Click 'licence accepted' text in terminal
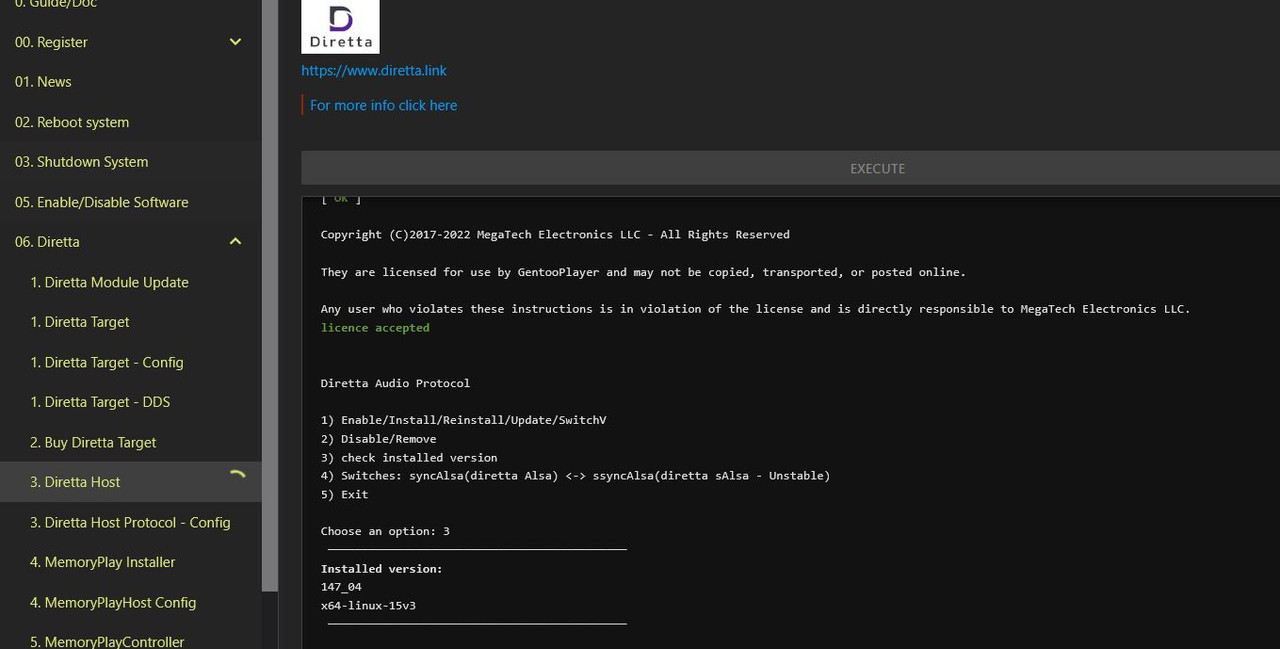 [375, 328]
